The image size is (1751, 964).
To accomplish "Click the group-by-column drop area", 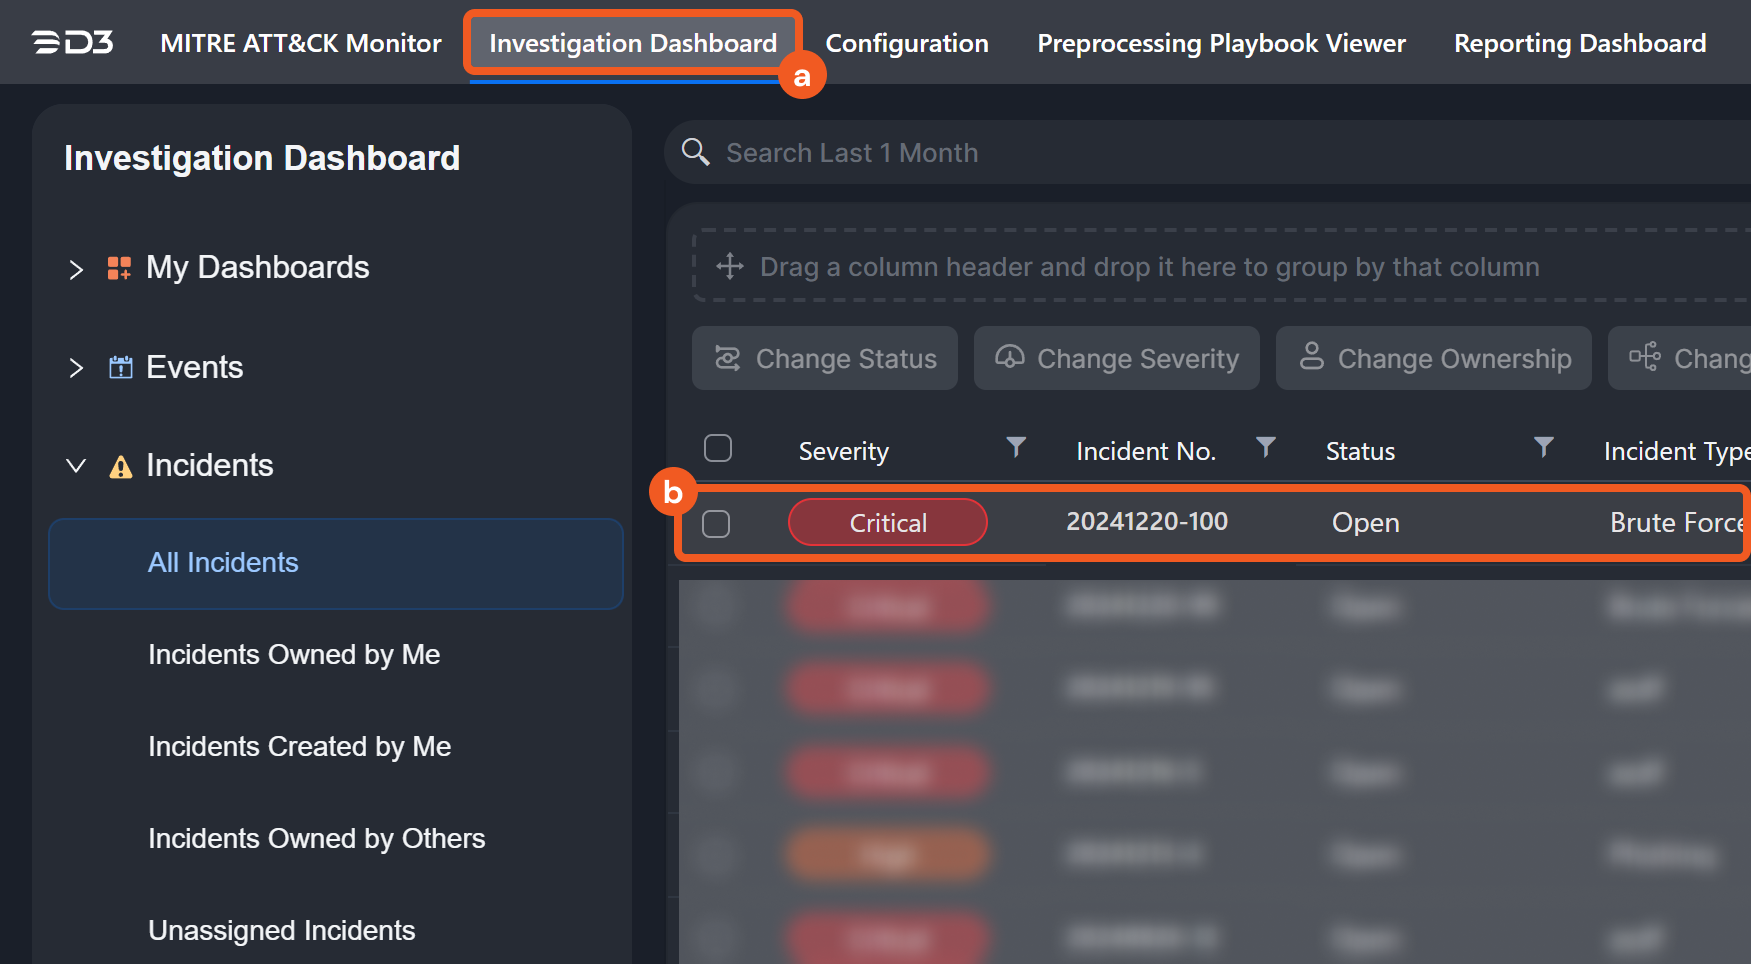I will point(1222,266).
